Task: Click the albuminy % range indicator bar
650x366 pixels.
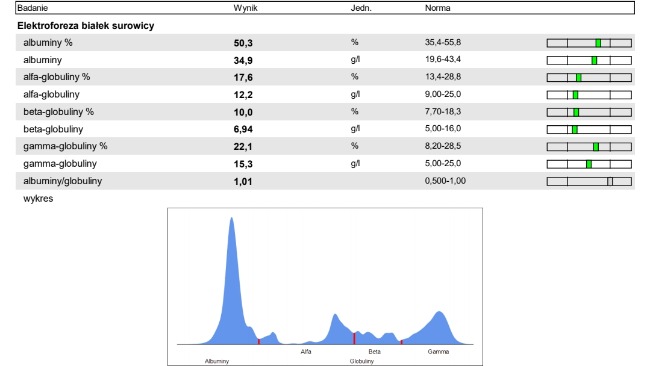Action: [589, 43]
